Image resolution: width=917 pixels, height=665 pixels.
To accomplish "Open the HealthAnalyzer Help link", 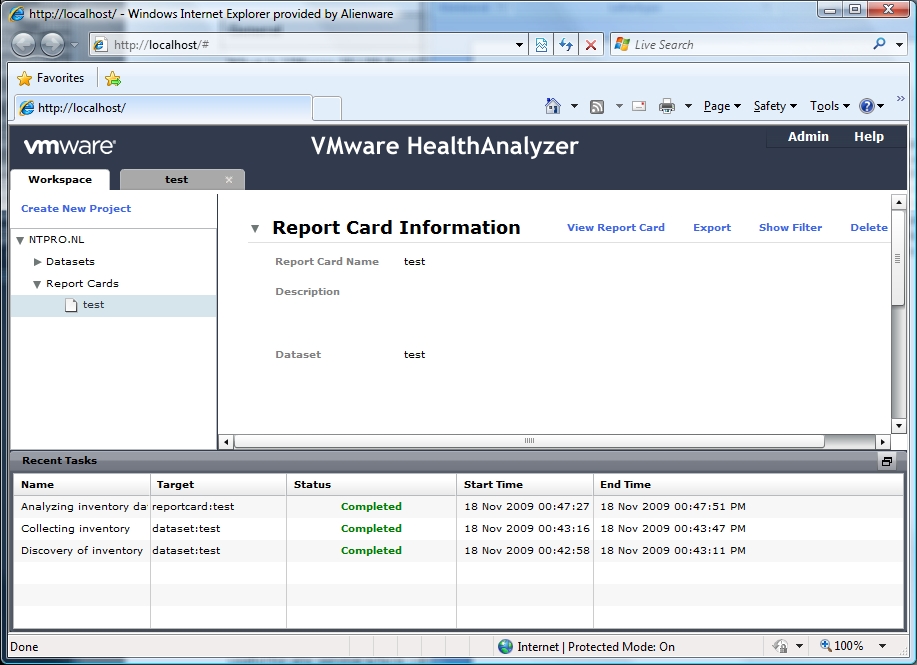I will [x=868, y=136].
